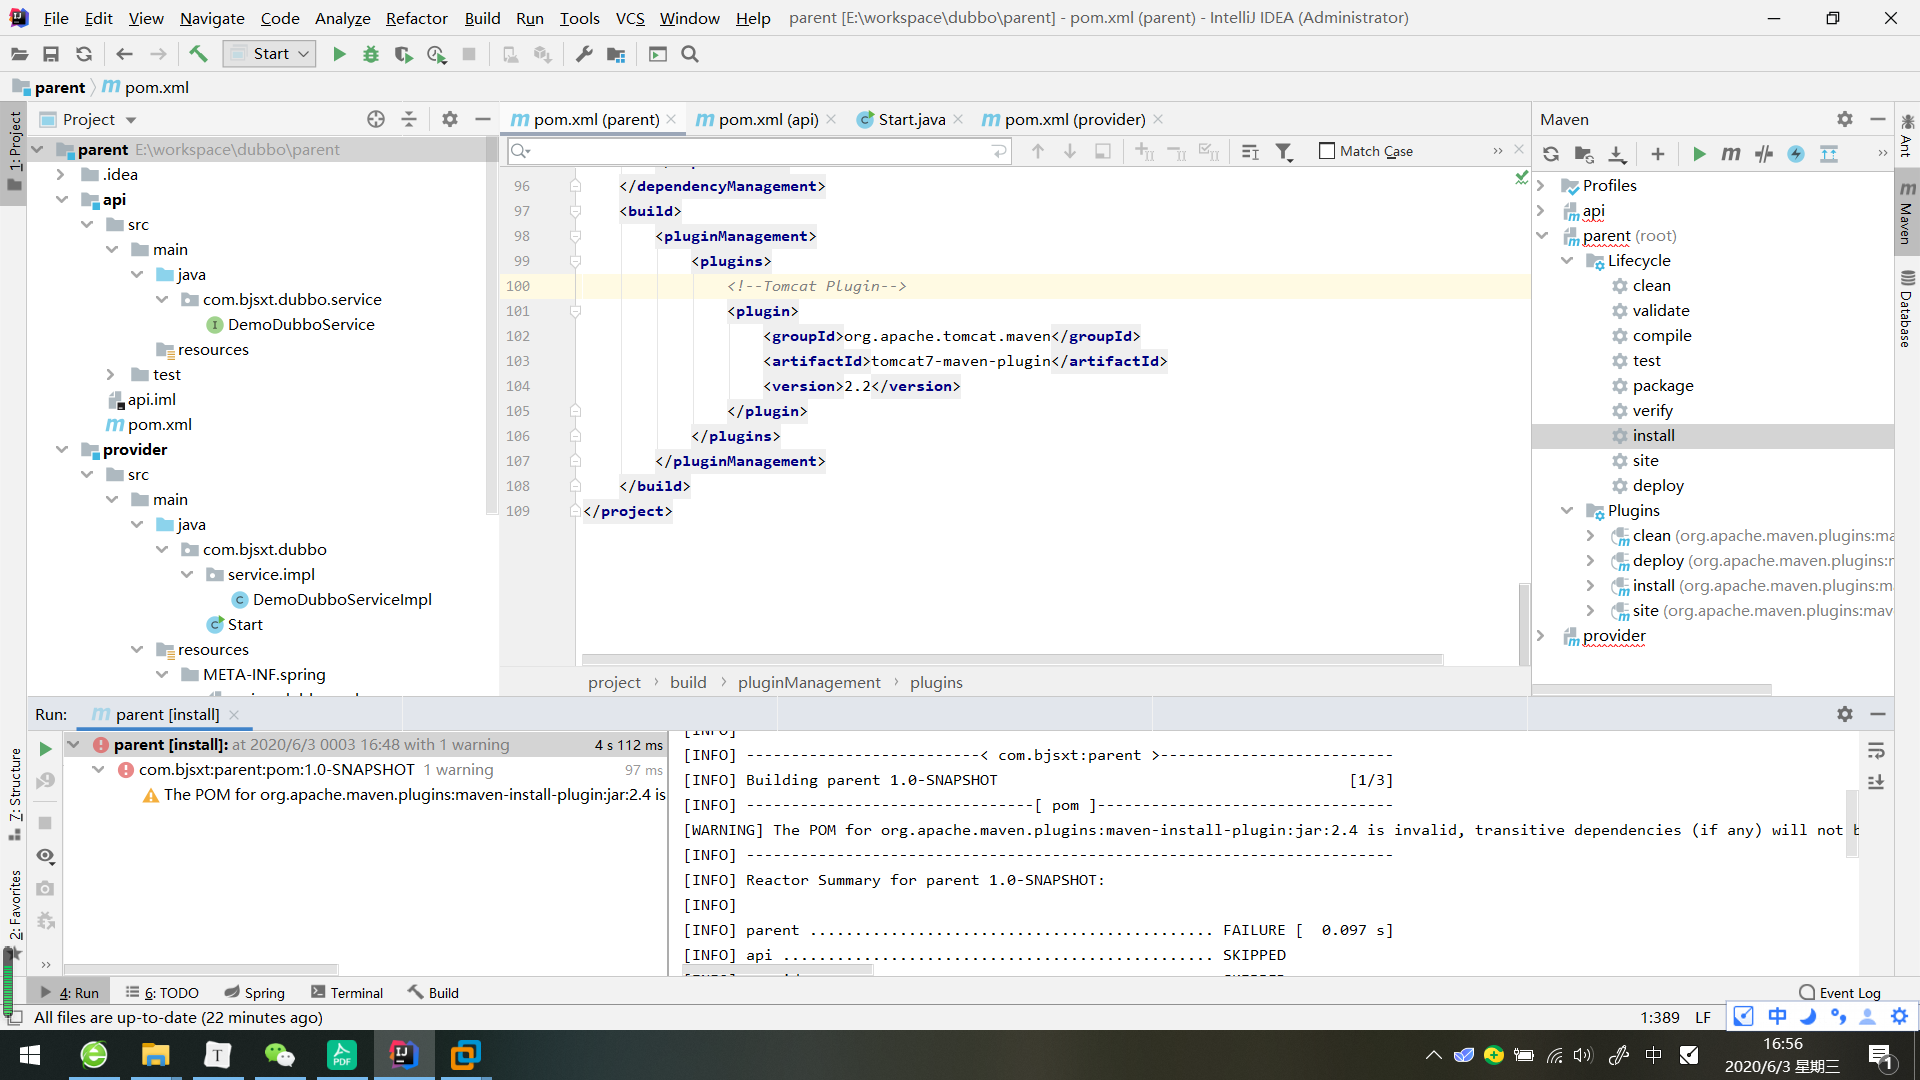The image size is (1920, 1080).
Task: Expand provider node in Maven panel
Action: [1541, 635]
